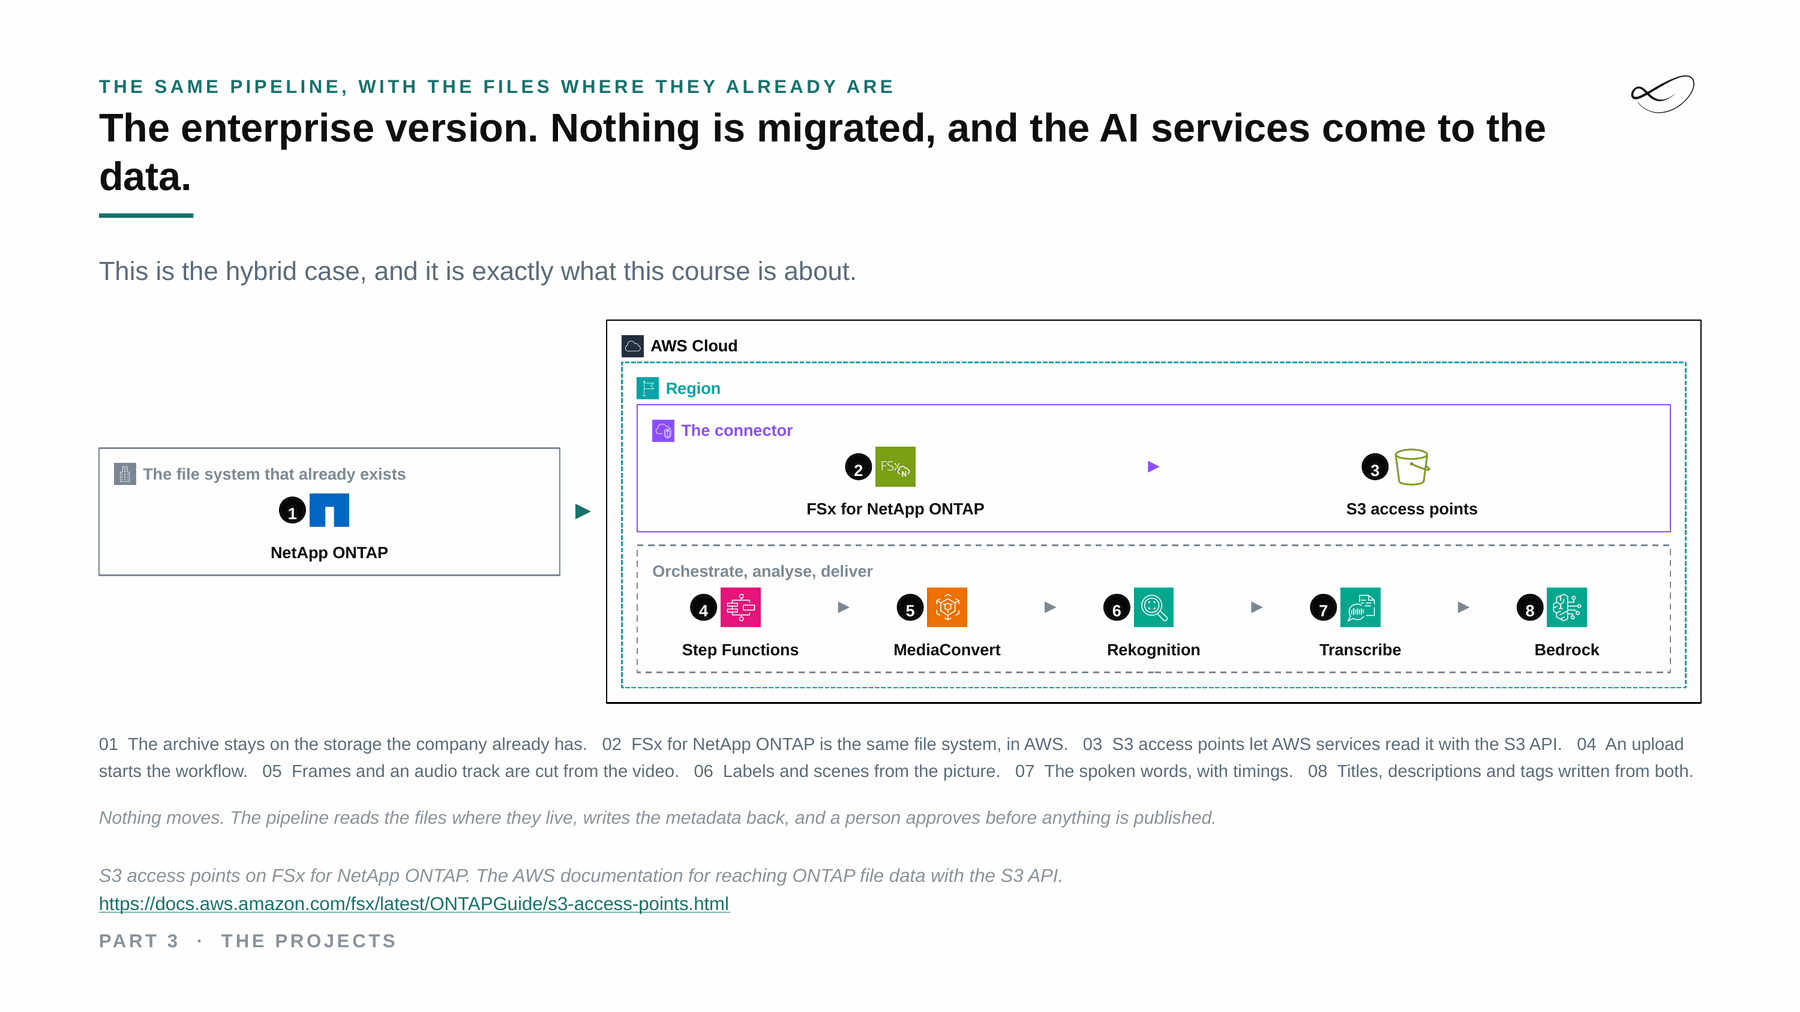Click 'The connector' group title
This screenshot has height=1012, width=1800.
(x=737, y=431)
